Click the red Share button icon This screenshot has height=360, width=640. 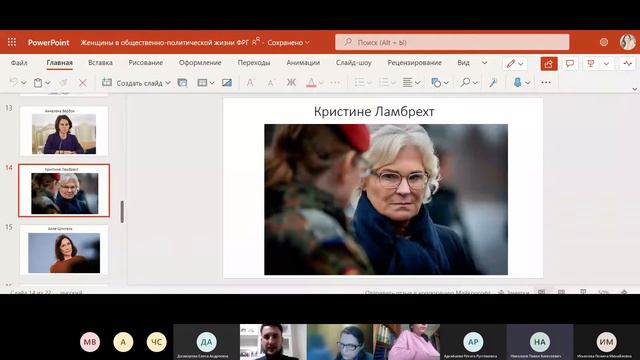tap(549, 63)
